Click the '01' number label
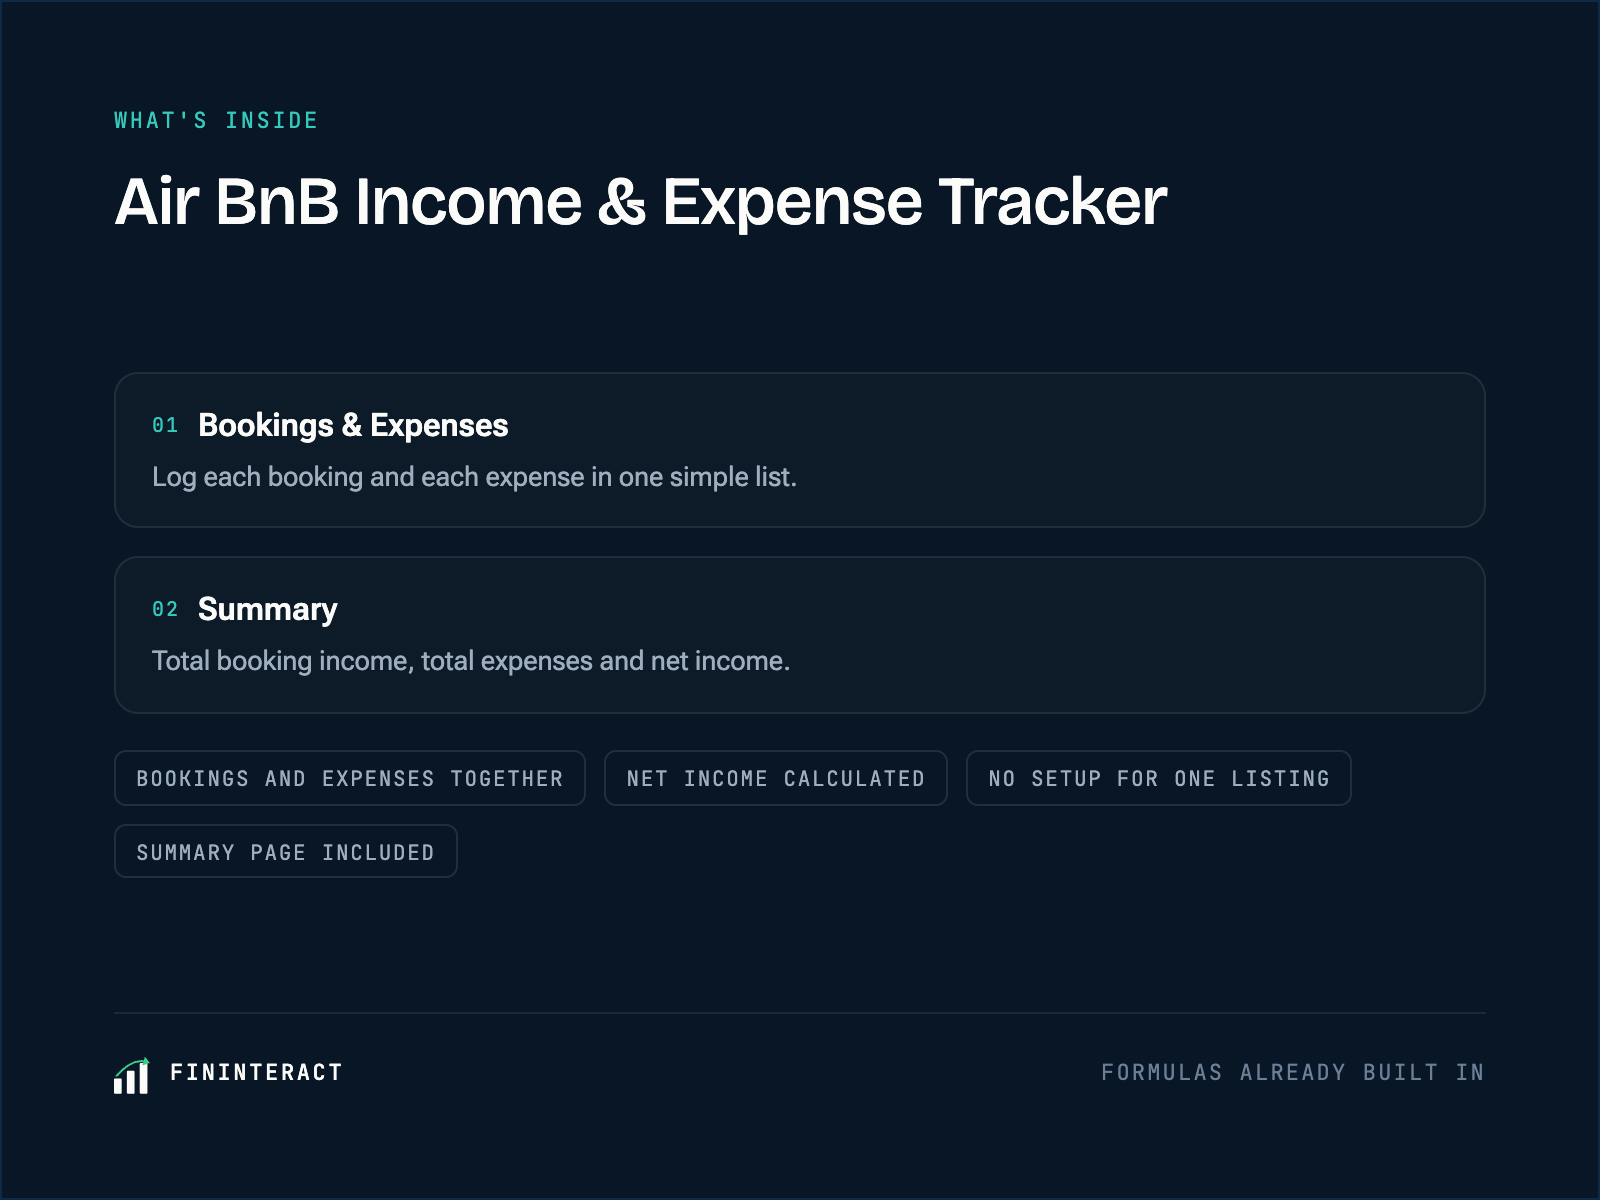The image size is (1600, 1200). pos(165,425)
